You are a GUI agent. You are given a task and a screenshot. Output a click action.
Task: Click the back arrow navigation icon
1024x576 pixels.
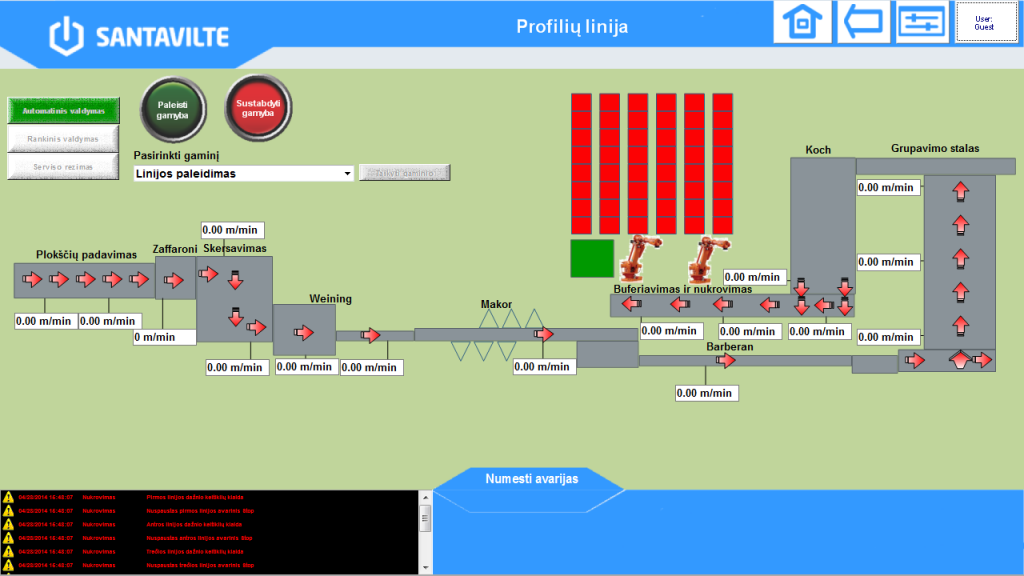click(x=862, y=22)
